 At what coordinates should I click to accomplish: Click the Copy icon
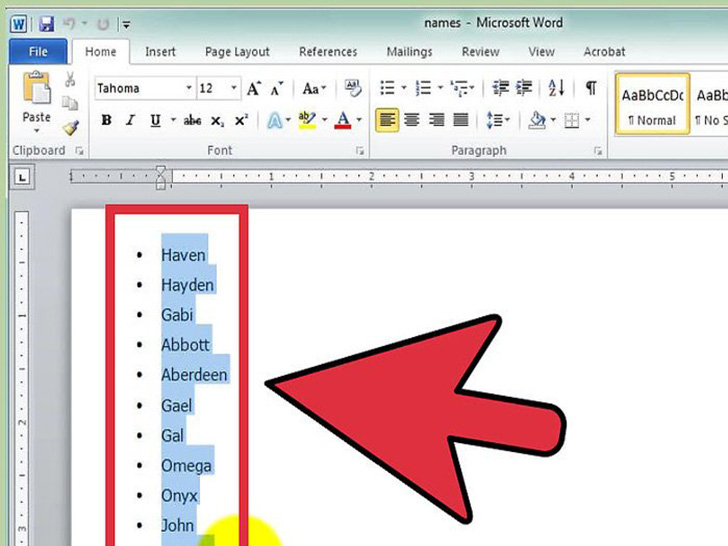pyautogui.click(x=70, y=103)
